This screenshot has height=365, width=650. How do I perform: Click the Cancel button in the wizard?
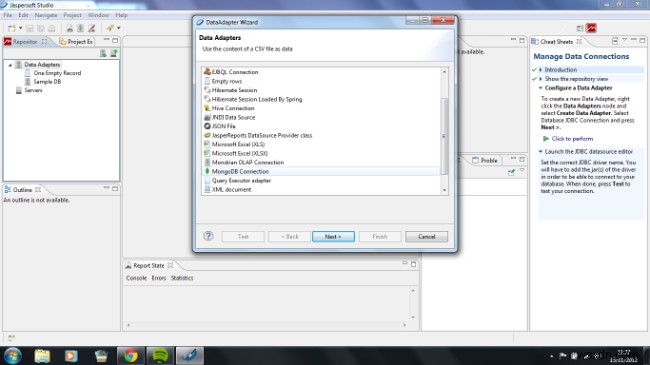[x=427, y=236]
